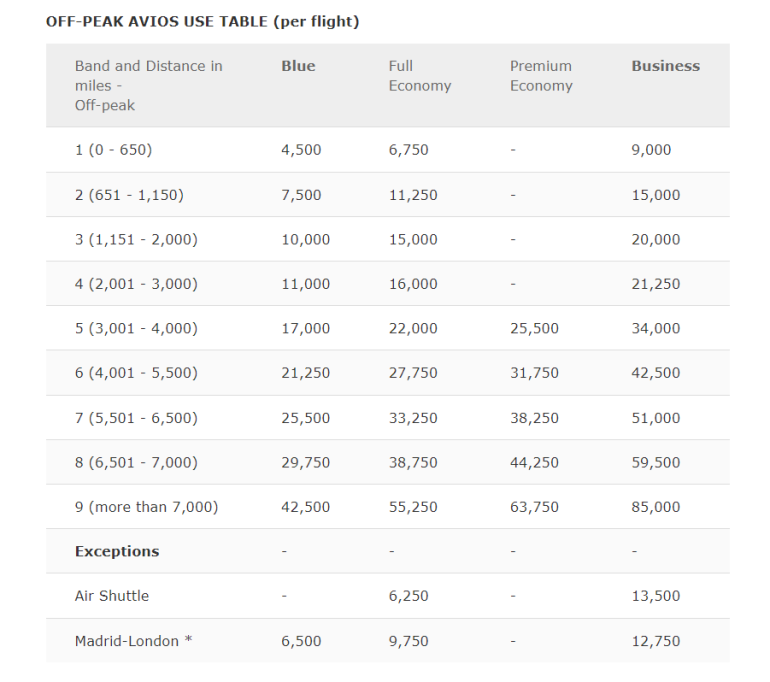Click the 6,500 Blue value for Madrid-London
The width and height of the screenshot is (770, 682).
[x=301, y=641]
